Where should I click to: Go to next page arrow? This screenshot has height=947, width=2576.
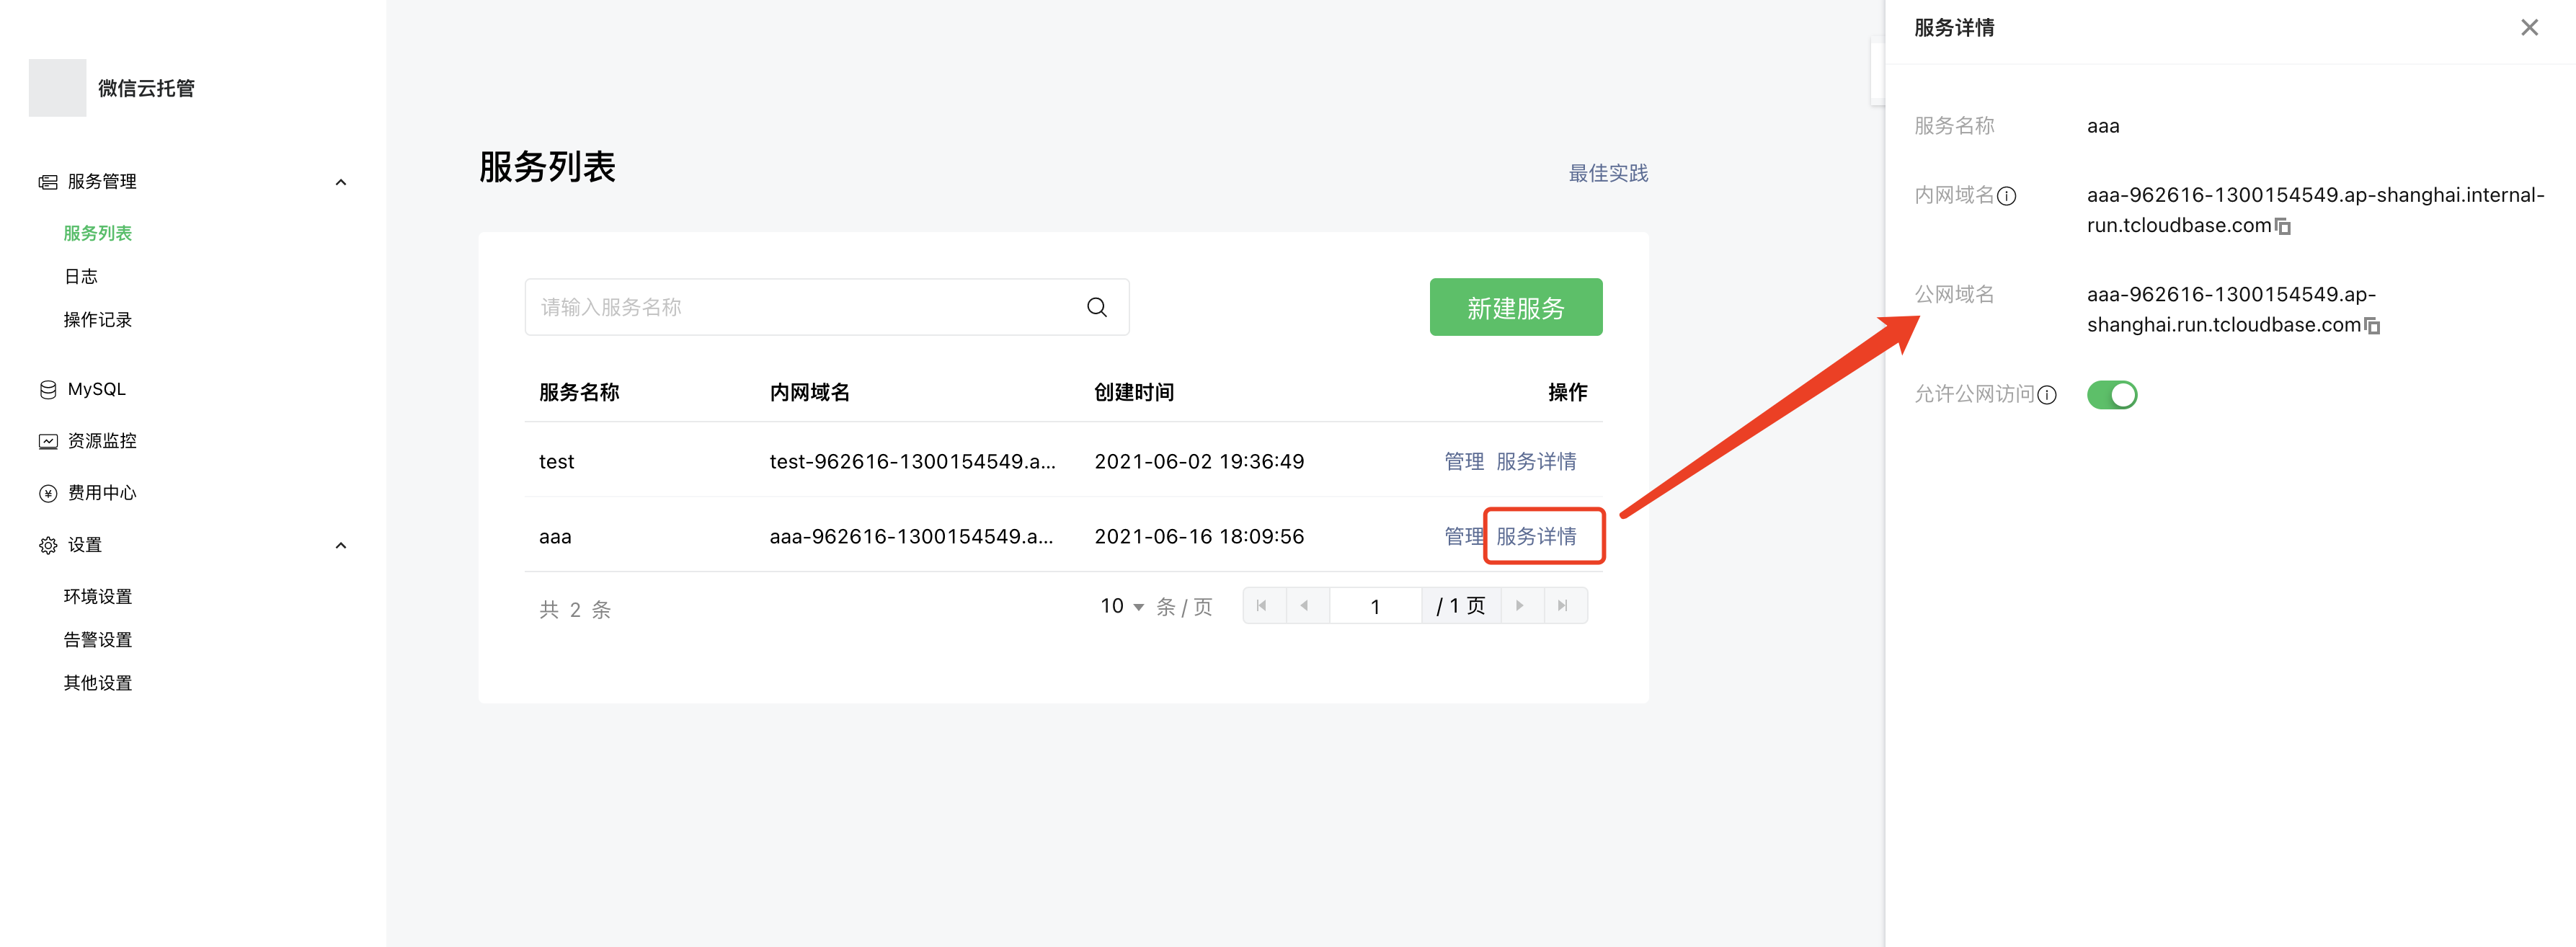coord(1519,606)
